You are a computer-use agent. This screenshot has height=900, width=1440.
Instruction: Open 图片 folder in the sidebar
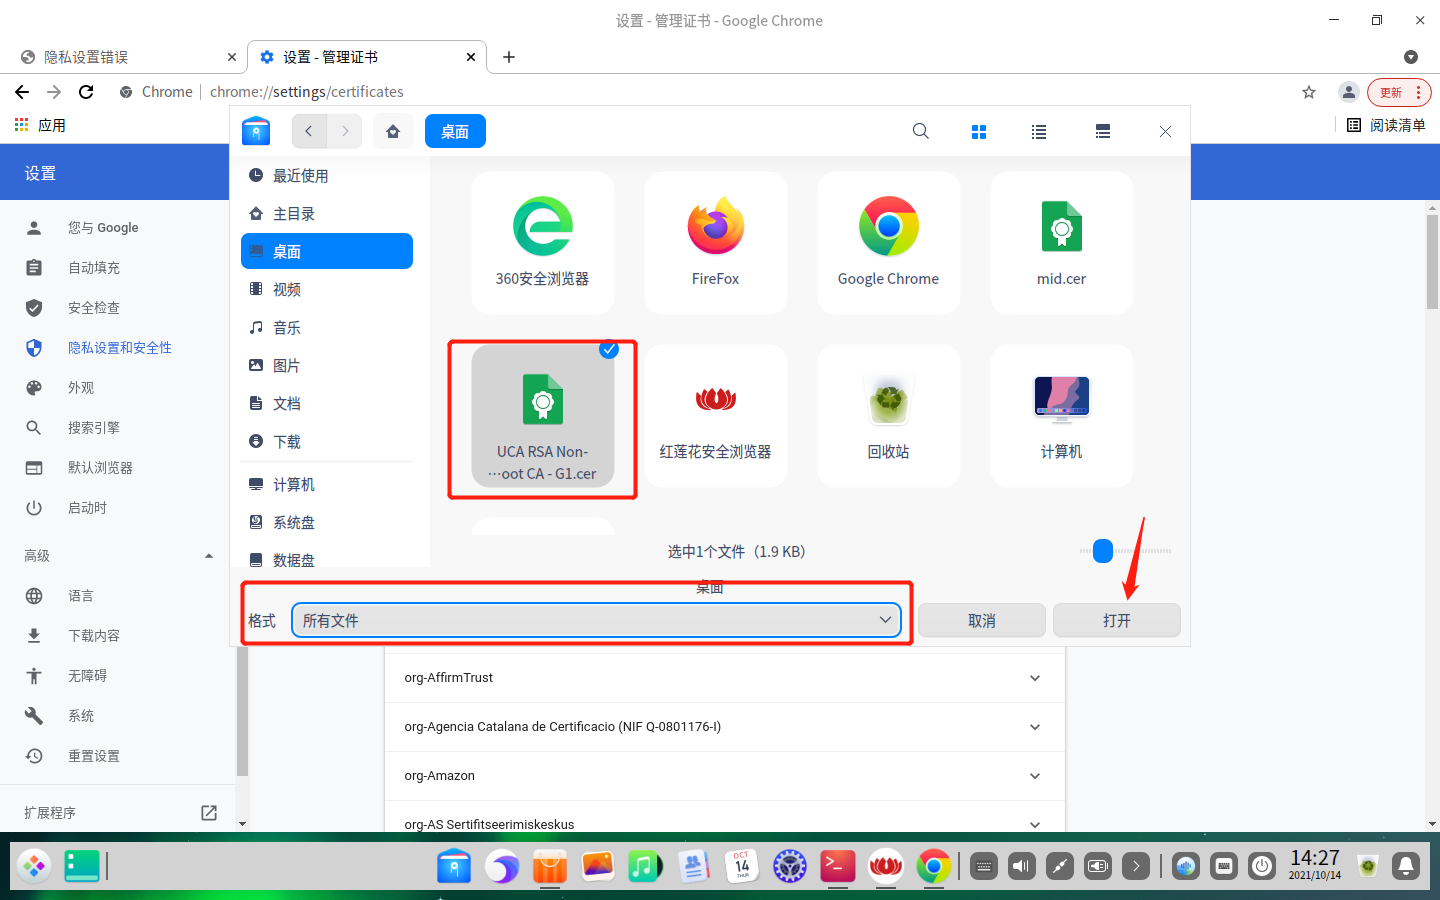point(327,365)
